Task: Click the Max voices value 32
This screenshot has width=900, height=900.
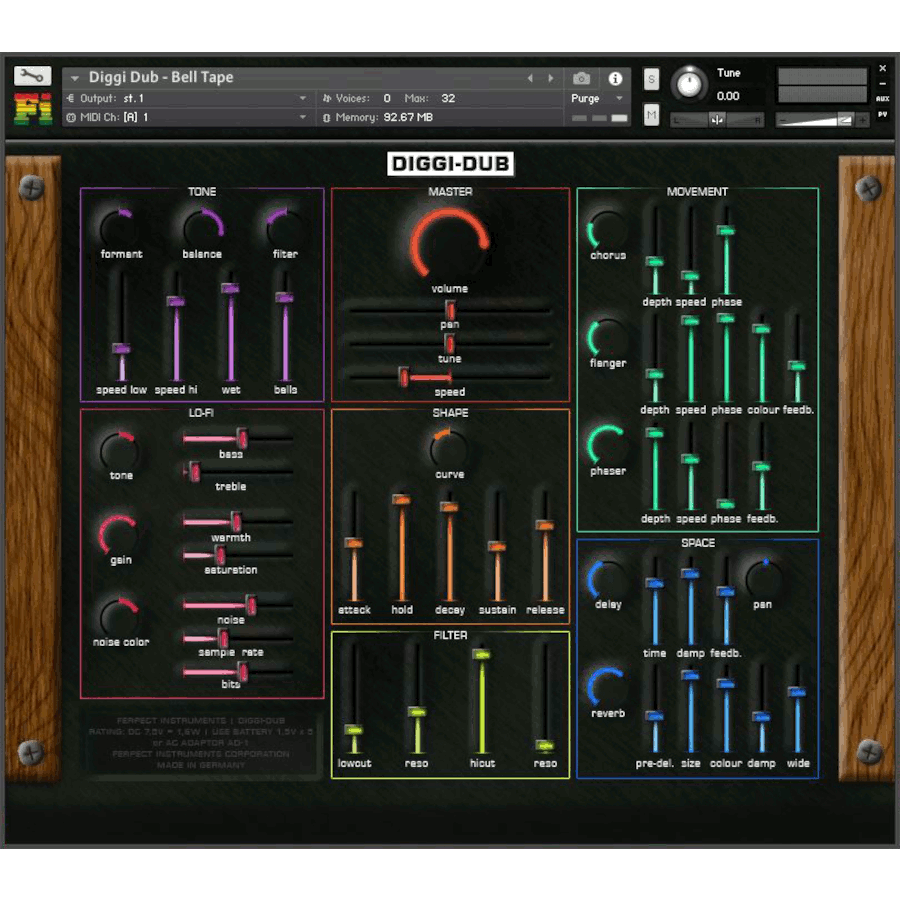Action: click(x=448, y=99)
